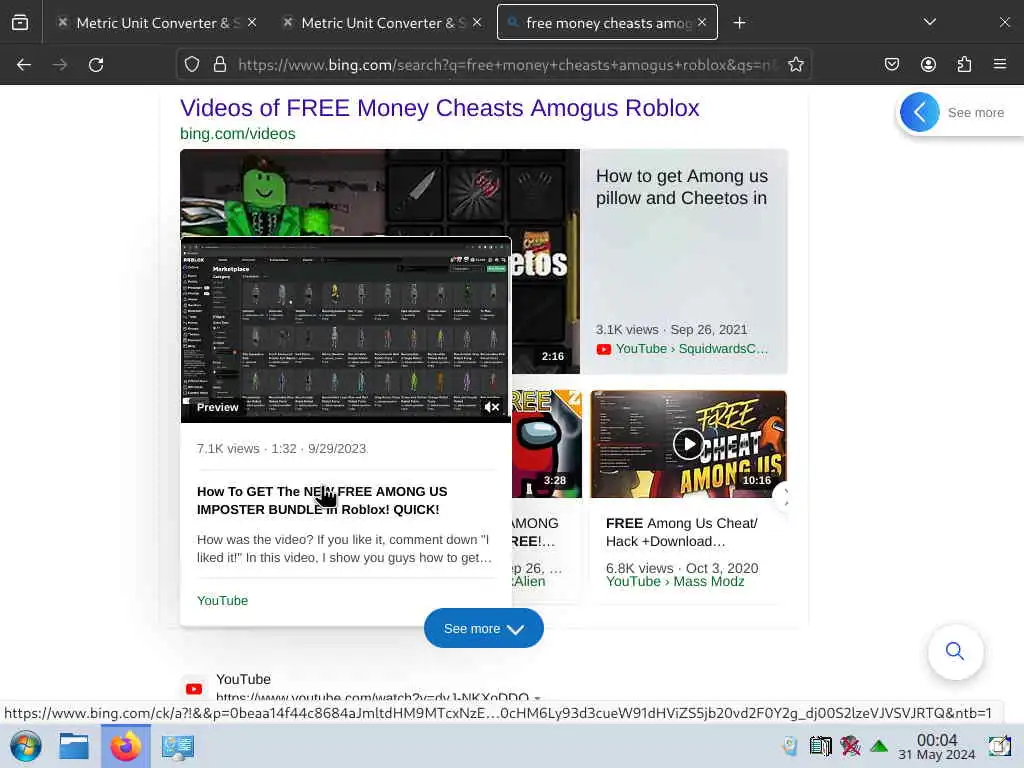Close the second Metric Unit Converter tab
The height and width of the screenshot is (768, 1024).
[477, 22]
